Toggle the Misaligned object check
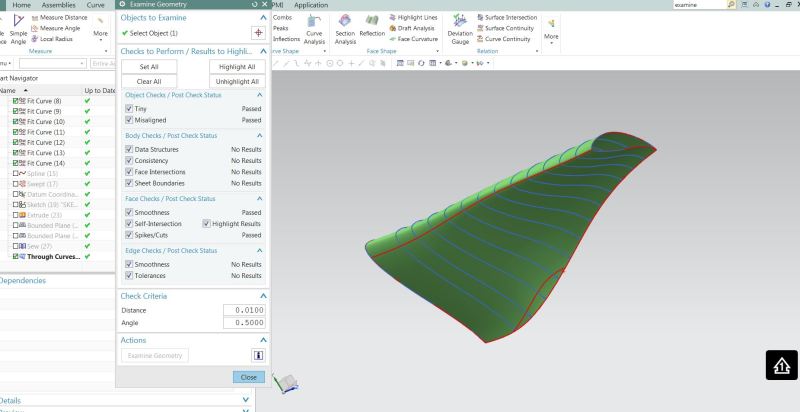The image size is (800, 412). [129, 120]
